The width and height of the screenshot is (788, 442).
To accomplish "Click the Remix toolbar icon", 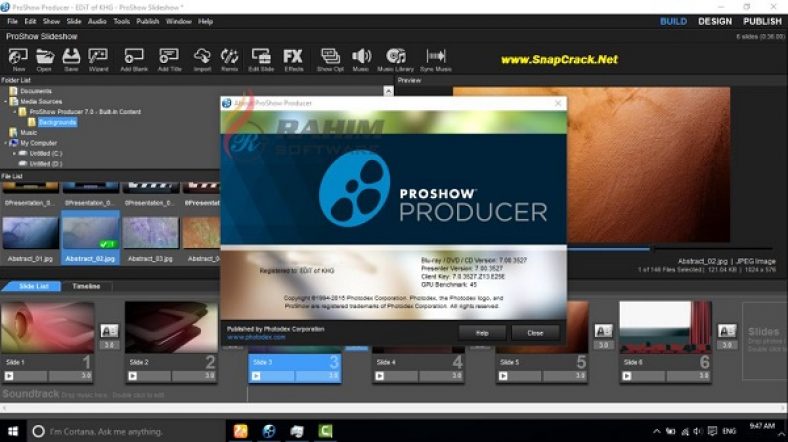I will pyautogui.click(x=229, y=58).
